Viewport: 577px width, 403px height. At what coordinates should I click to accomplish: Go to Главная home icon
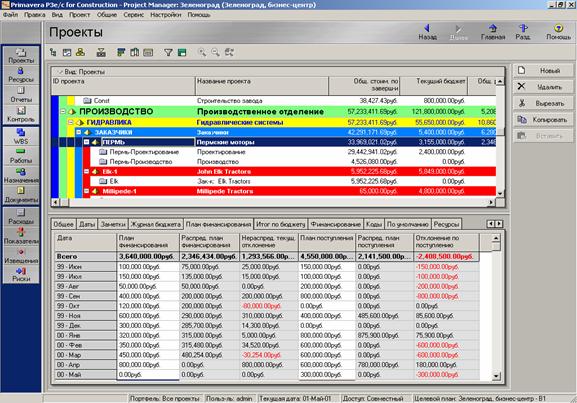493,32
